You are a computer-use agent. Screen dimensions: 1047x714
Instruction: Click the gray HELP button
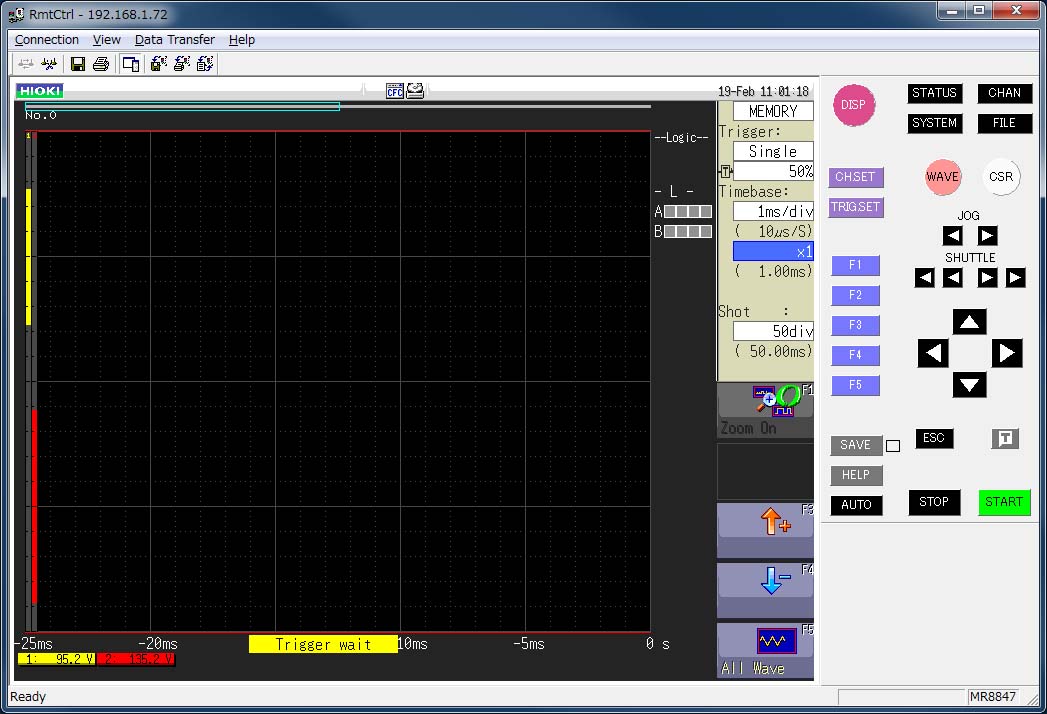coord(856,476)
